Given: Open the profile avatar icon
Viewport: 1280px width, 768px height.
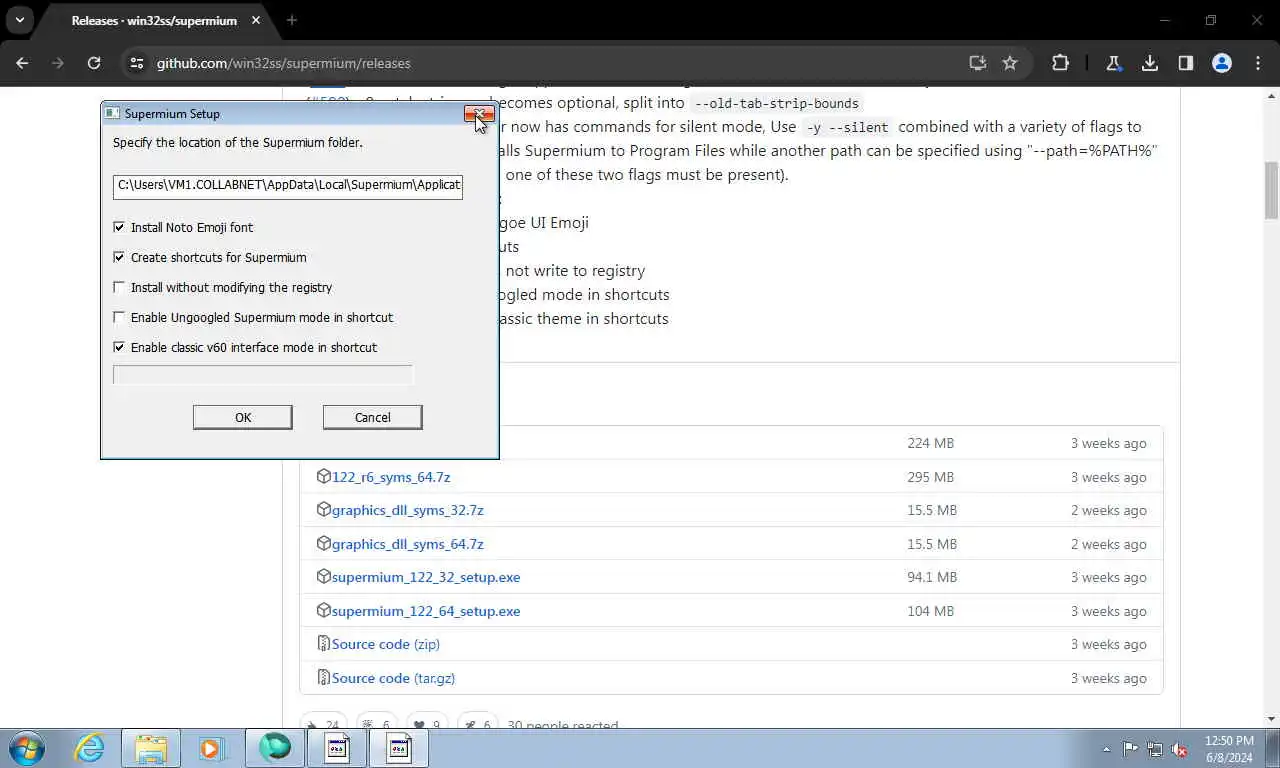Looking at the screenshot, I should tap(1222, 63).
